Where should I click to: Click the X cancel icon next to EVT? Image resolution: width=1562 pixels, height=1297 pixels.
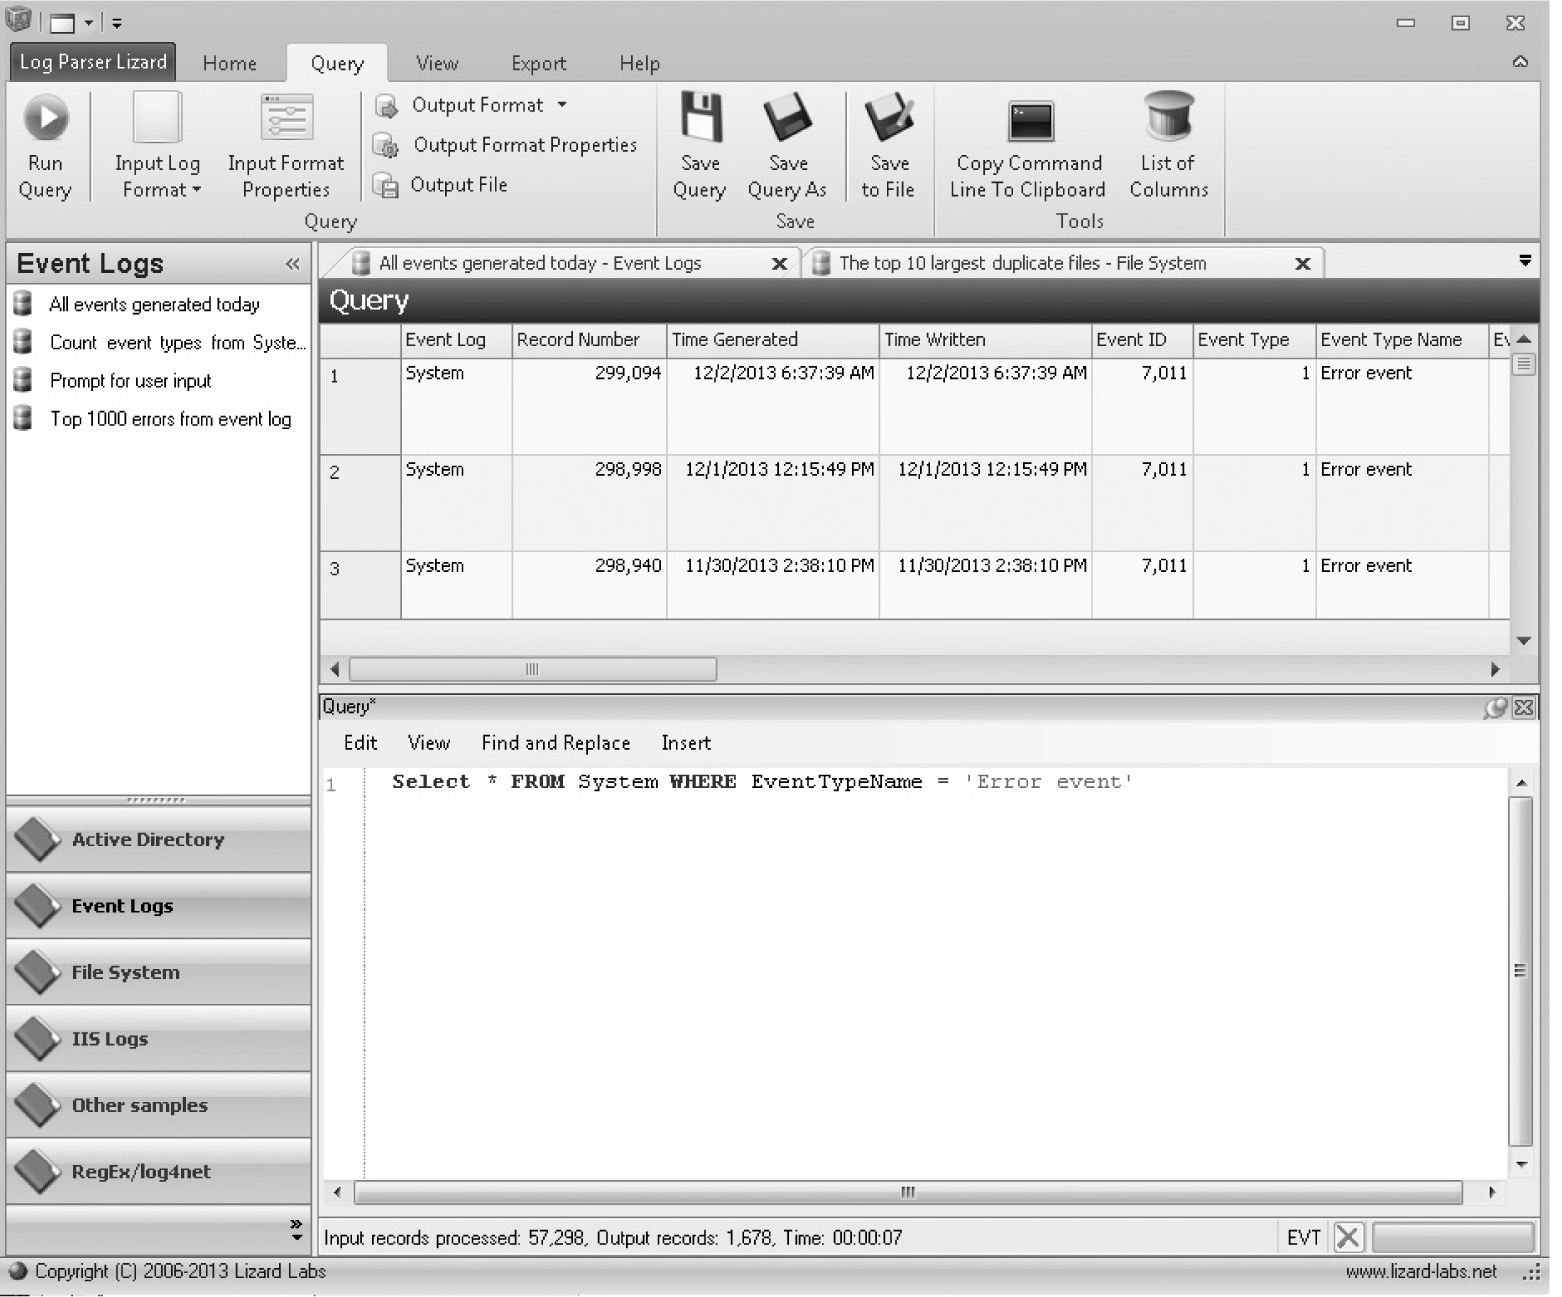1347,1238
